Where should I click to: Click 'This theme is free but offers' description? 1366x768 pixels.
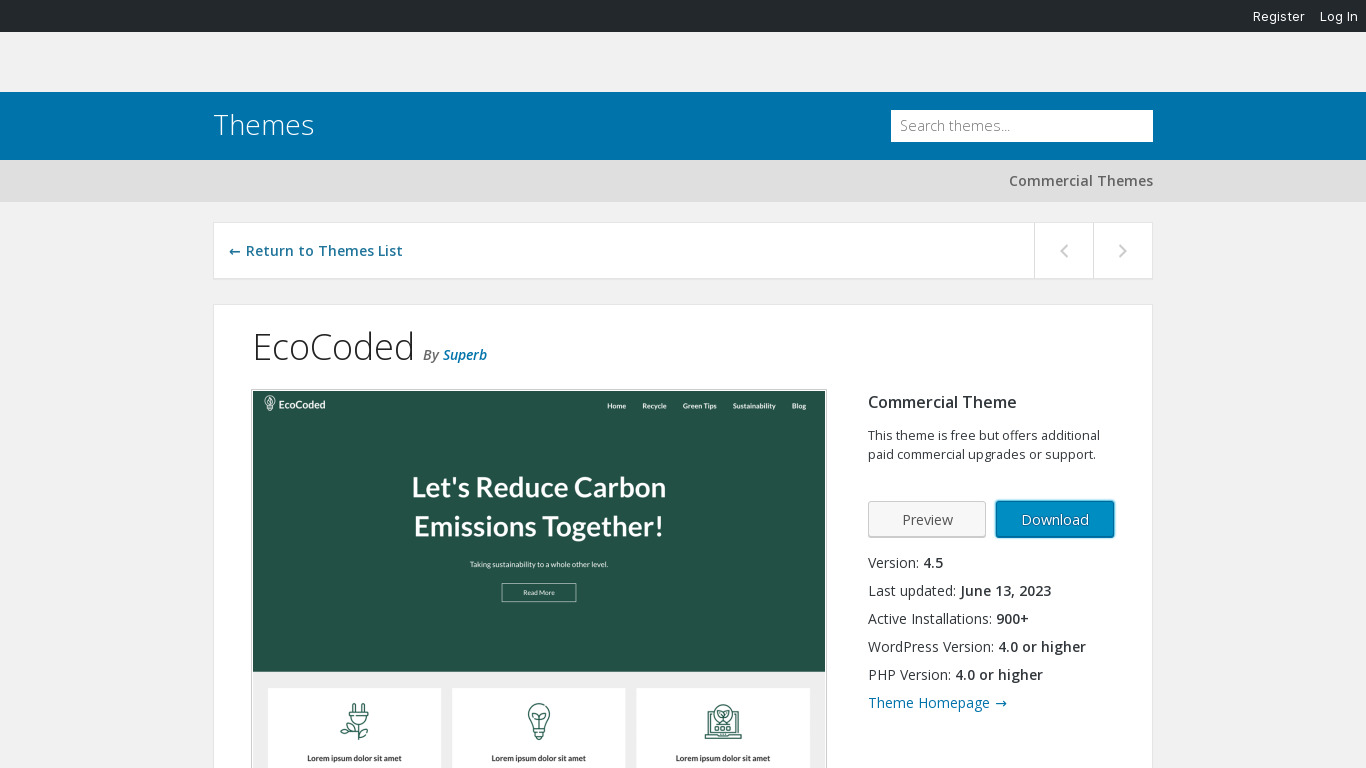pos(984,445)
